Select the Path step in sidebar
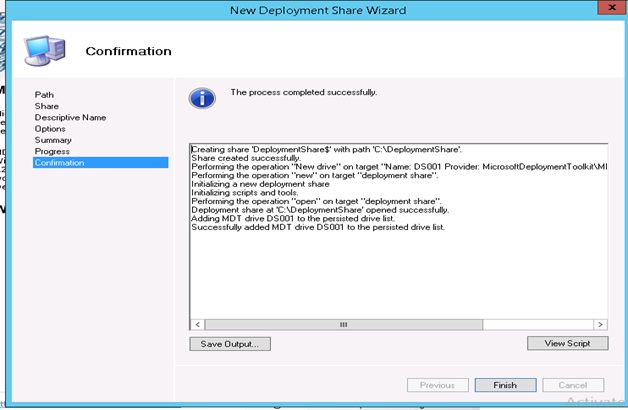This screenshot has height=410, width=628. point(44,95)
